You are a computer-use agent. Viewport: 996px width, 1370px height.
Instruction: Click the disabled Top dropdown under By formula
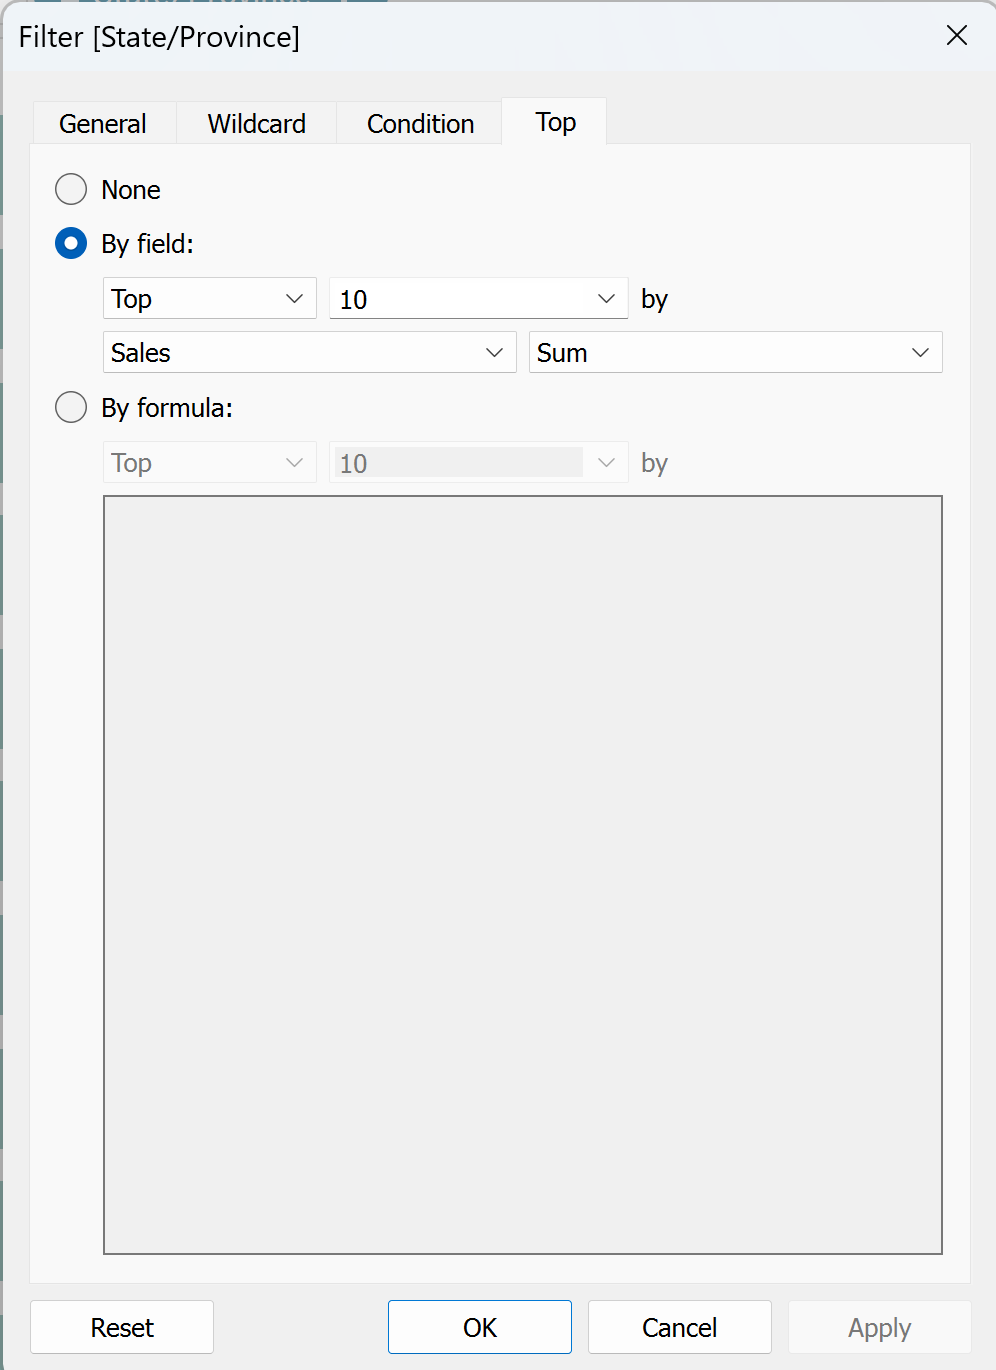point(210,462)
